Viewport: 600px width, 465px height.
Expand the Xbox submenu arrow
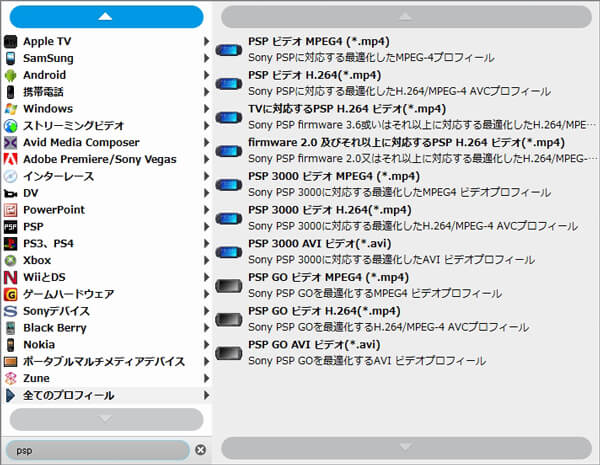pos(206,260)
